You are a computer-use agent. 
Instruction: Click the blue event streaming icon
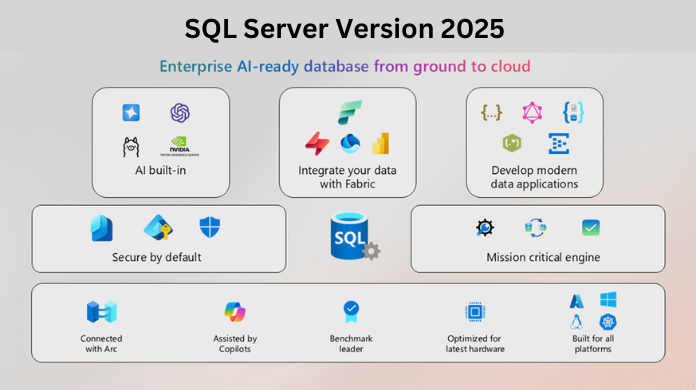[559, 143]
